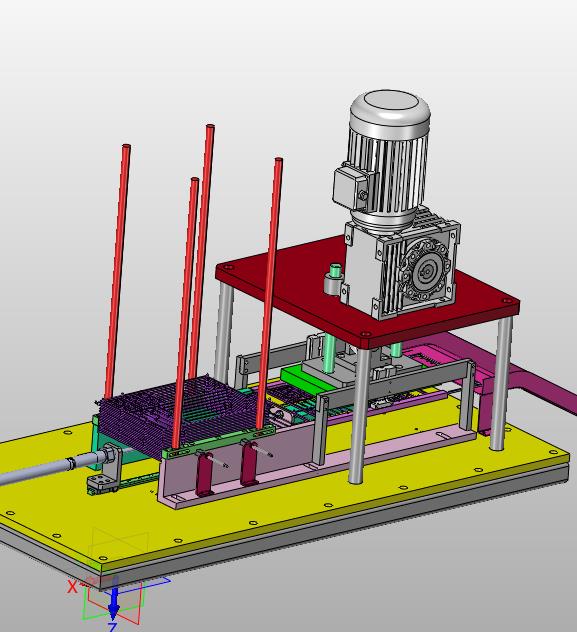Click the blue Z axis arrow of the triad
Viewport: 577px width, 632px height.
point(114,601)
